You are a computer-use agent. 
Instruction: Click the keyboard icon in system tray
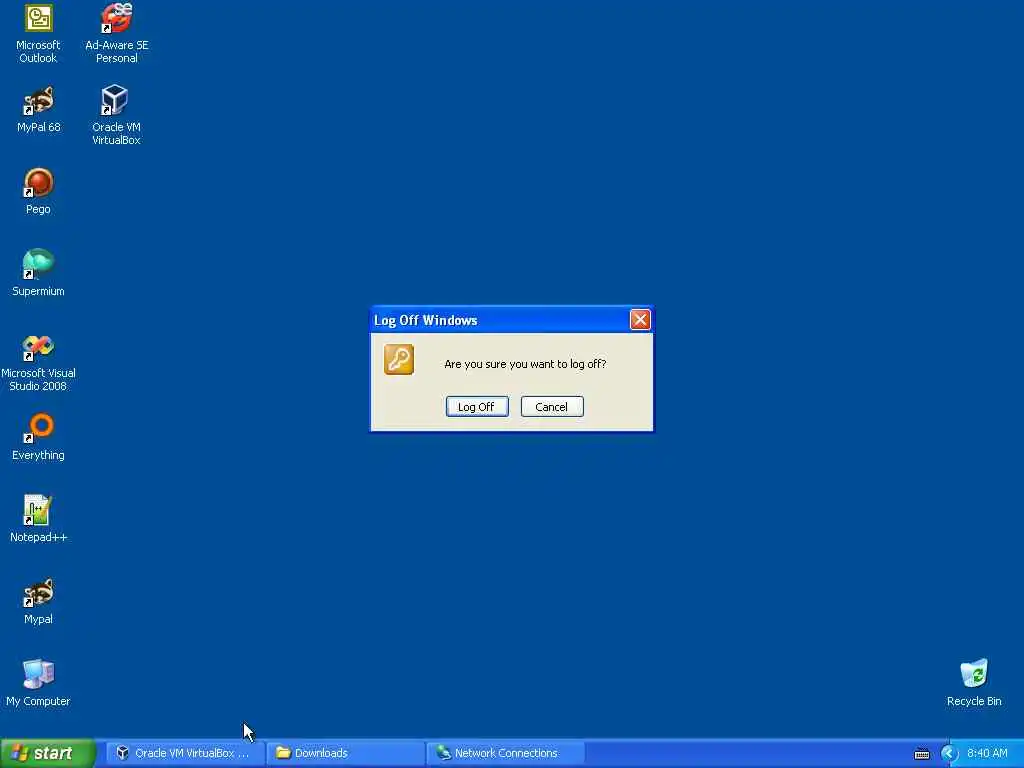point(921,754)
